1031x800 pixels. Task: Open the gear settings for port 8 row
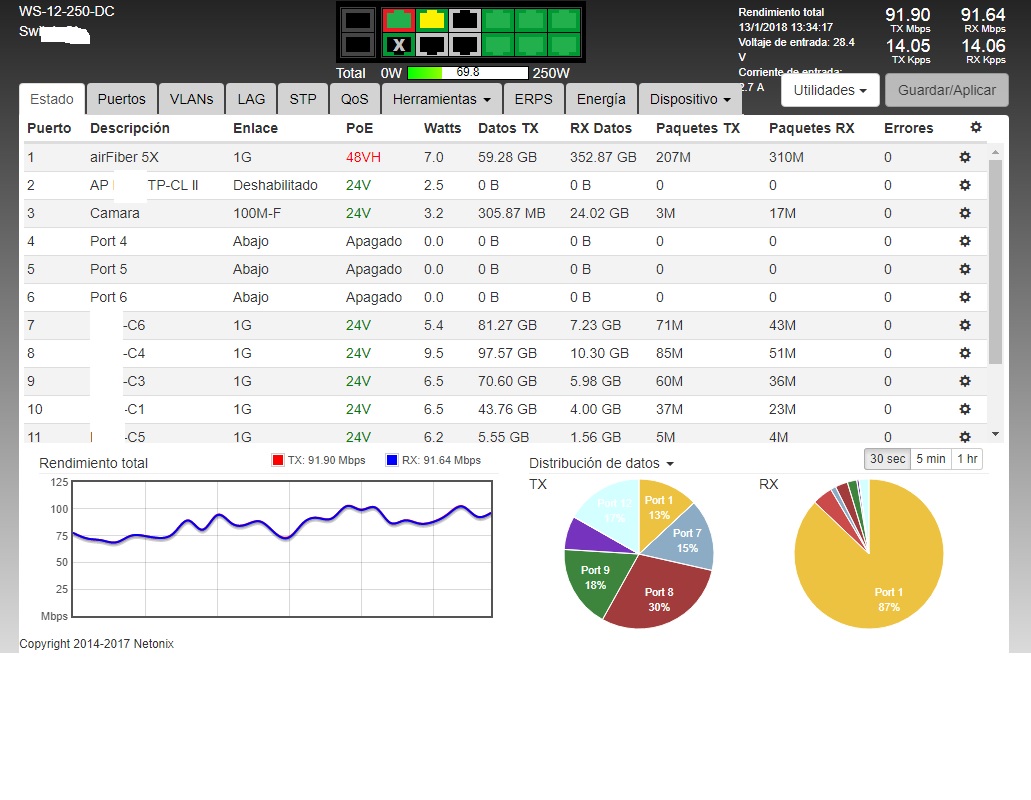click(964, 353)
